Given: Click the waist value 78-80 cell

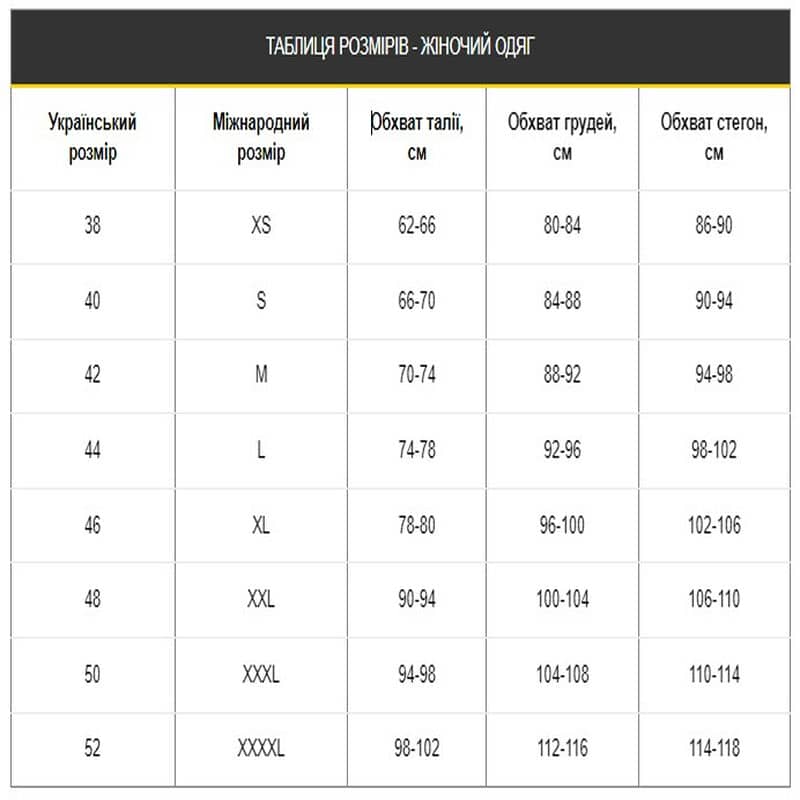Looking at the screenshot, I should 417,525.
